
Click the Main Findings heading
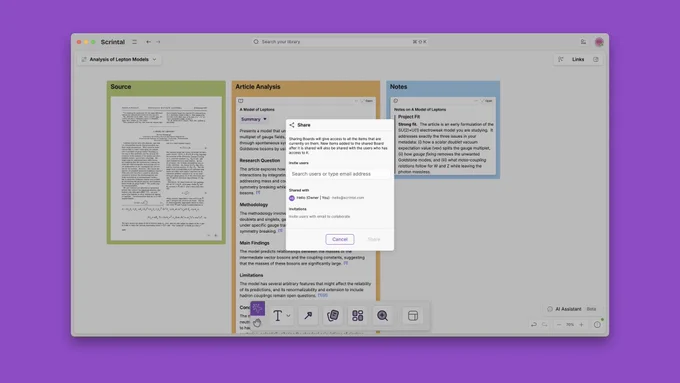[x=254, y=243]
